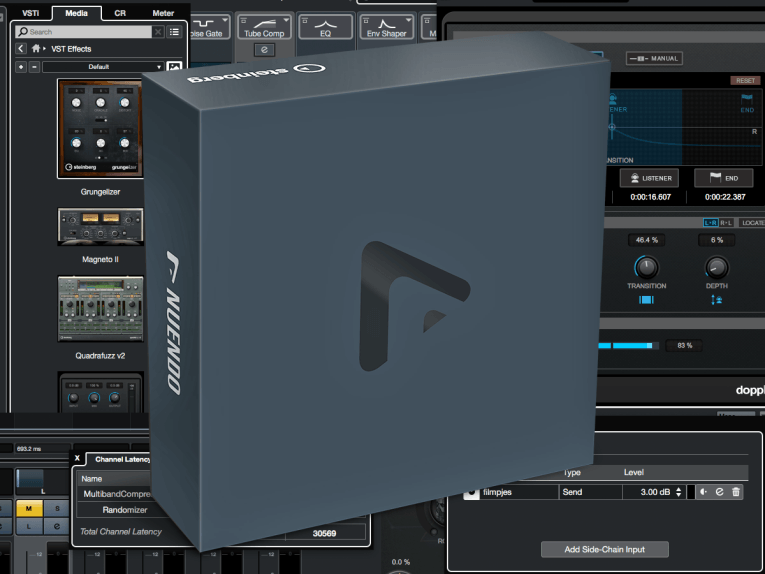The image size is (765, 574).
Task: Click the 0:00:22.387 end time value
Action: pyautogui.click(x=725, y=197)
